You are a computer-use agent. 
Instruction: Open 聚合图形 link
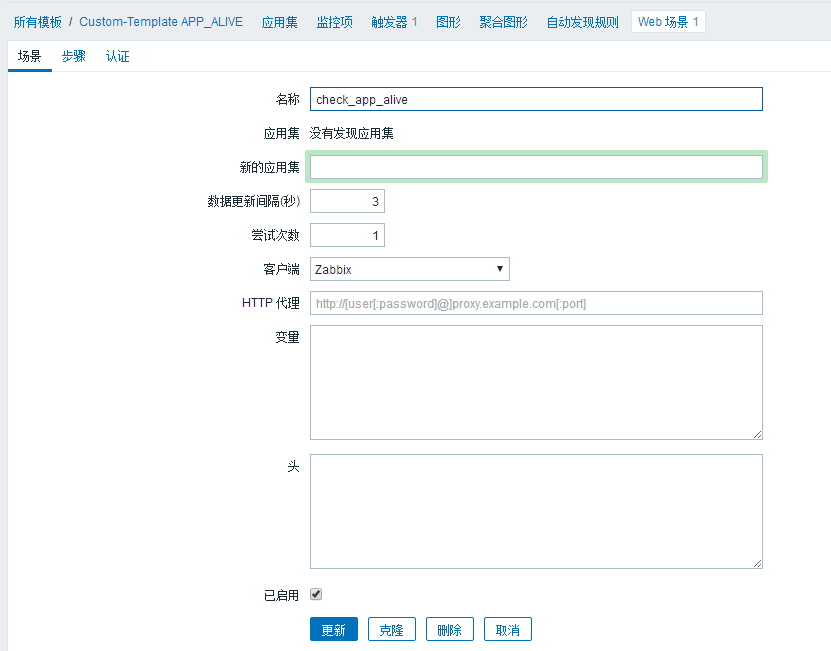[503, 22]
